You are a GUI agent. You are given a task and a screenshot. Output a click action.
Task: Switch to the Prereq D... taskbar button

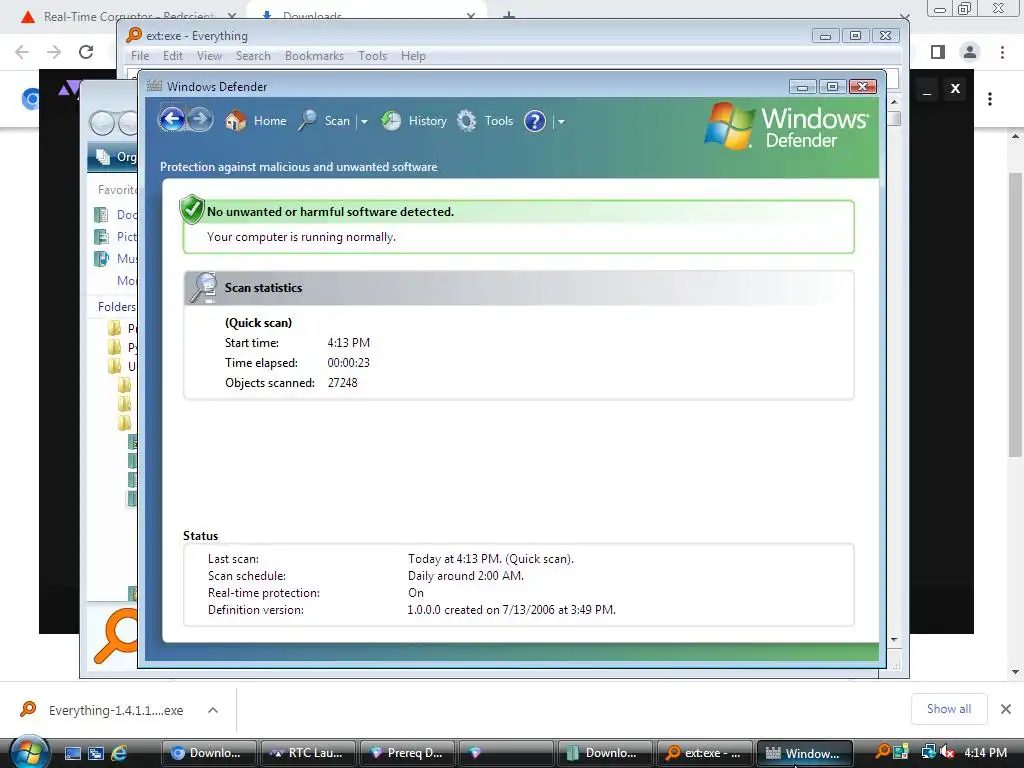[407, 753]
